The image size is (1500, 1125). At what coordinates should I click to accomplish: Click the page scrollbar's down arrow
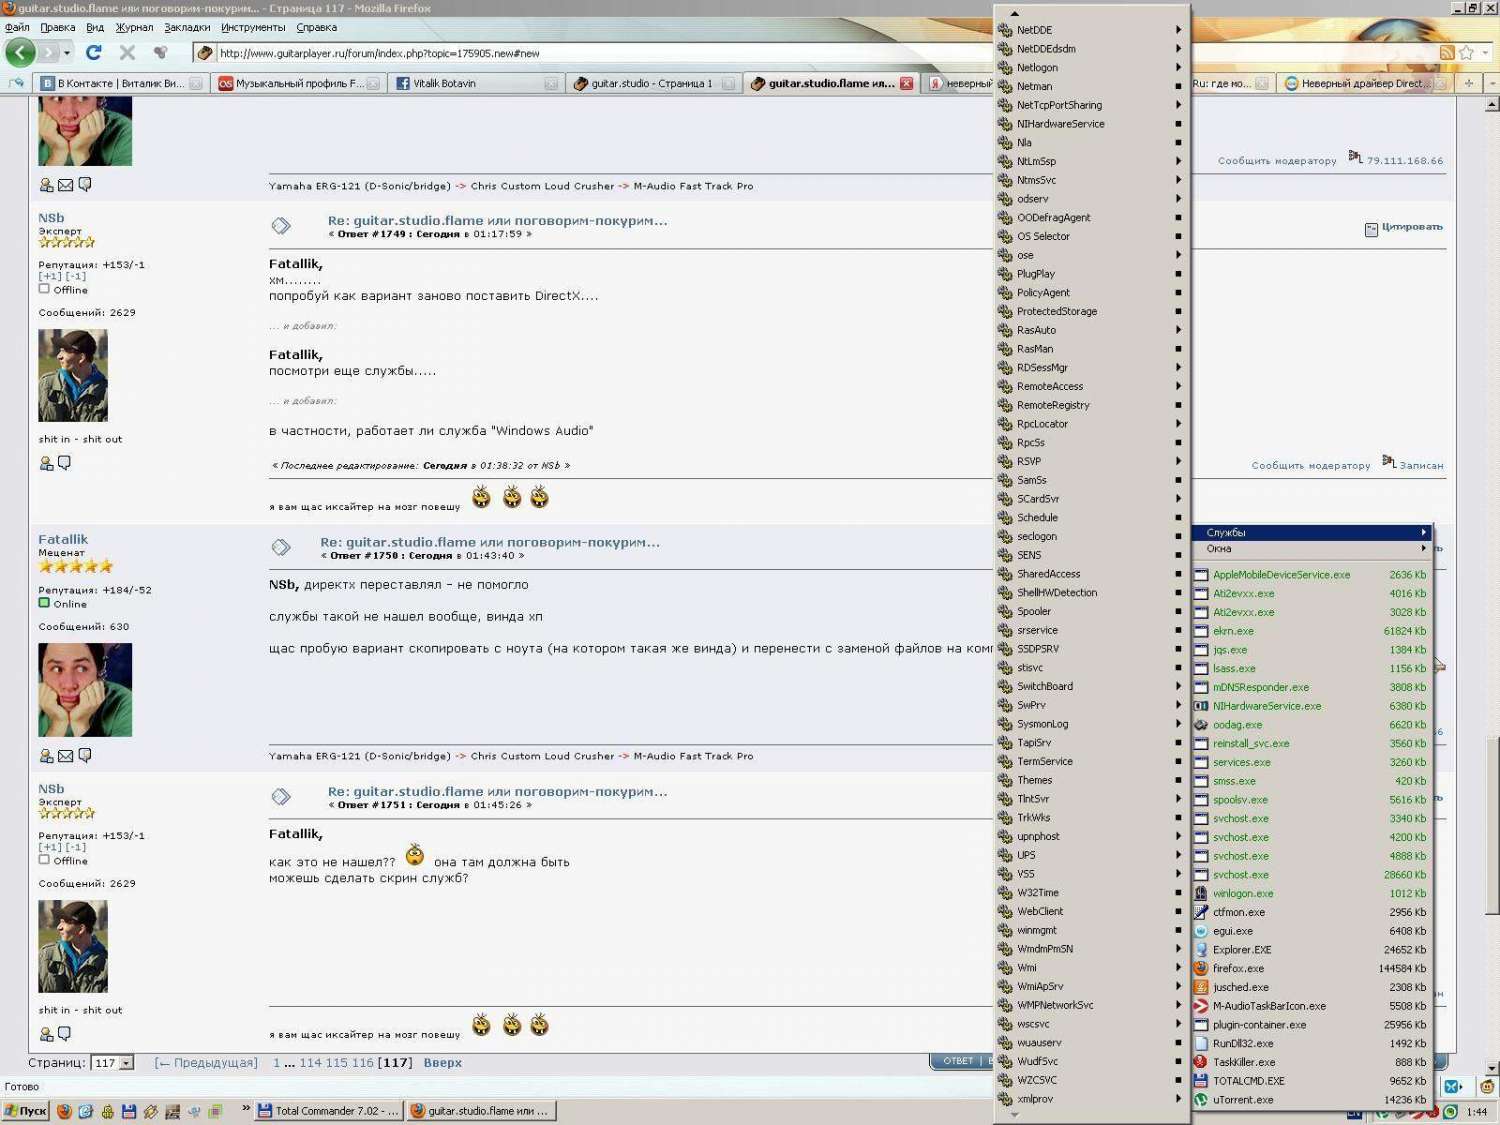pos(1491,1068)
